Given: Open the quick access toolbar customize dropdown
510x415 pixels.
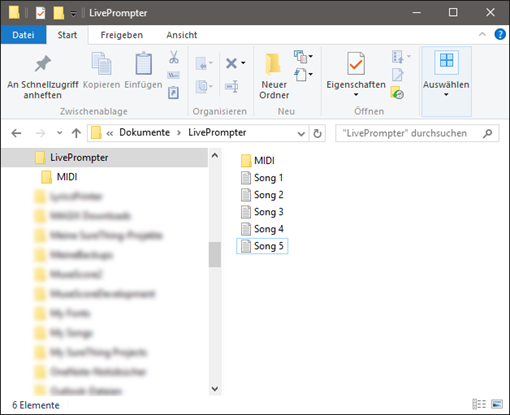Looking at the screenshot, I should pos(73,14).
